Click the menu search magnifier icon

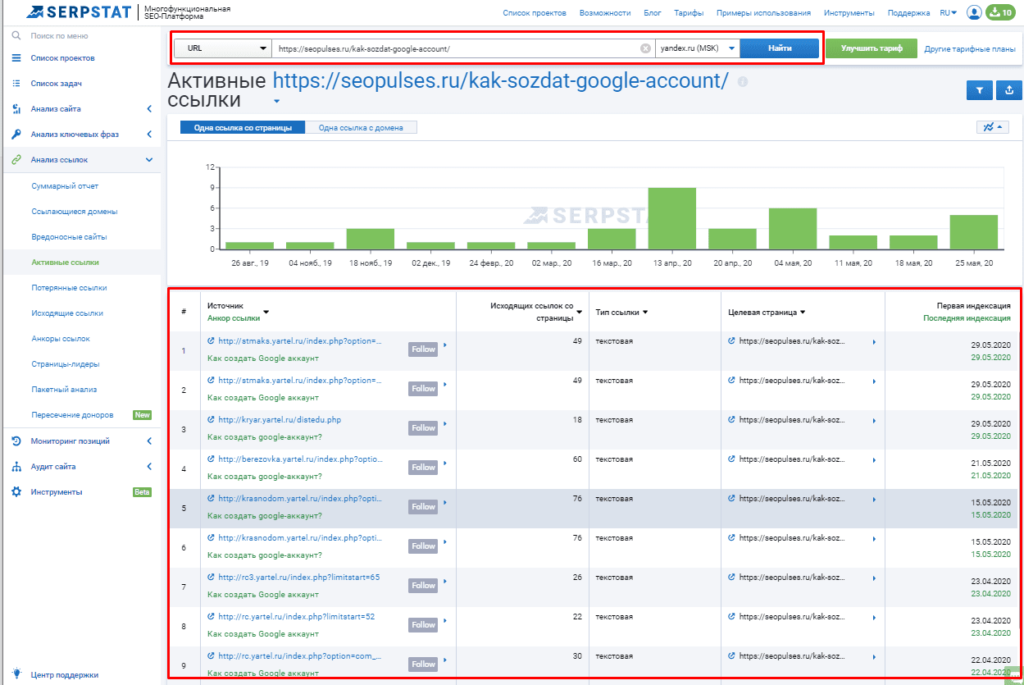coord(16,36)
